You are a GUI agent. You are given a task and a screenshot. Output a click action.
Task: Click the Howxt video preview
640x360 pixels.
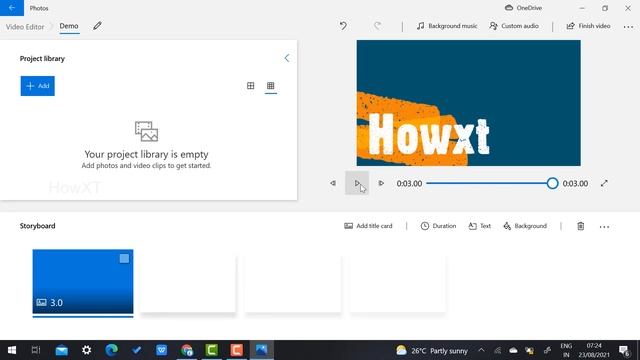tap(469, 103)
